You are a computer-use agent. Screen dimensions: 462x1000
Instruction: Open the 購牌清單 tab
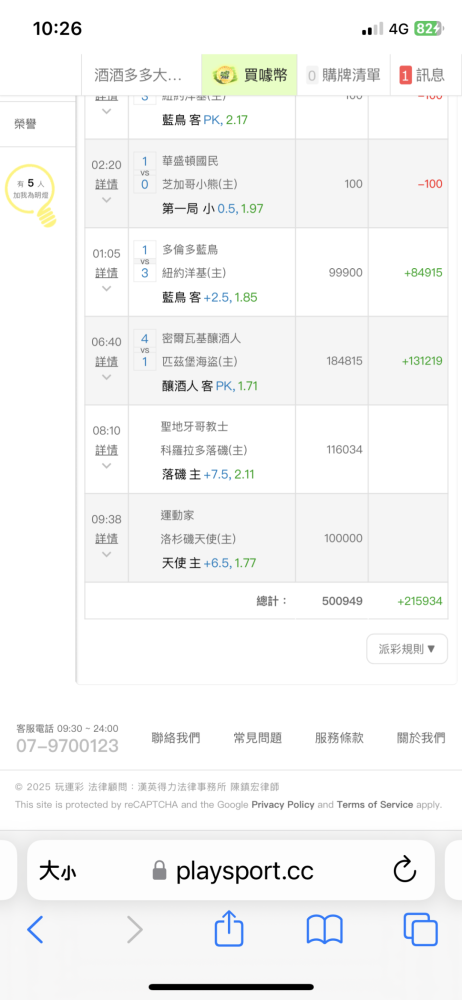tap(344, 75)
